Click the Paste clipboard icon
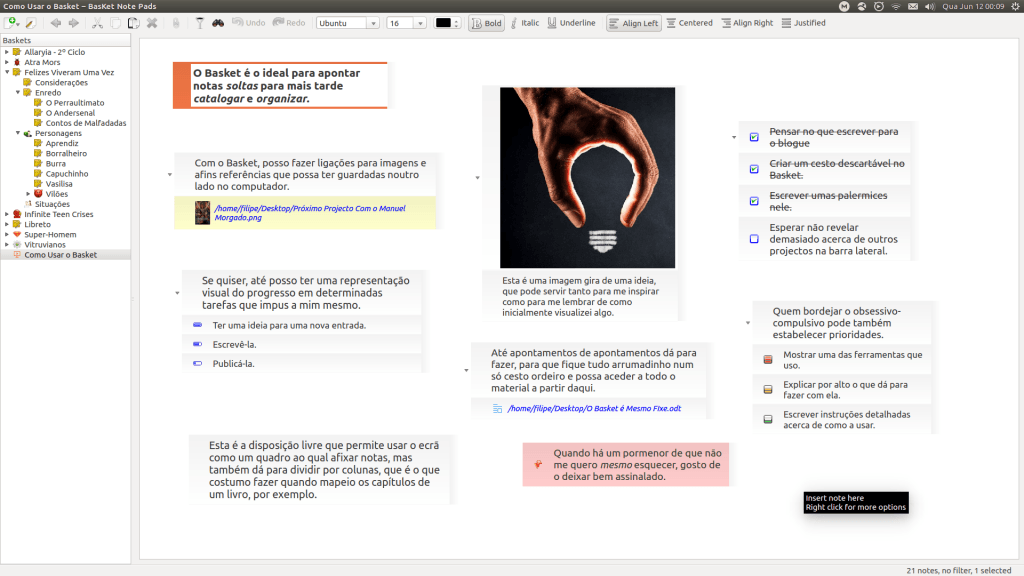The height and width of the screenshot is (576, 1024). pyautogui.click(x=134, y=23)
